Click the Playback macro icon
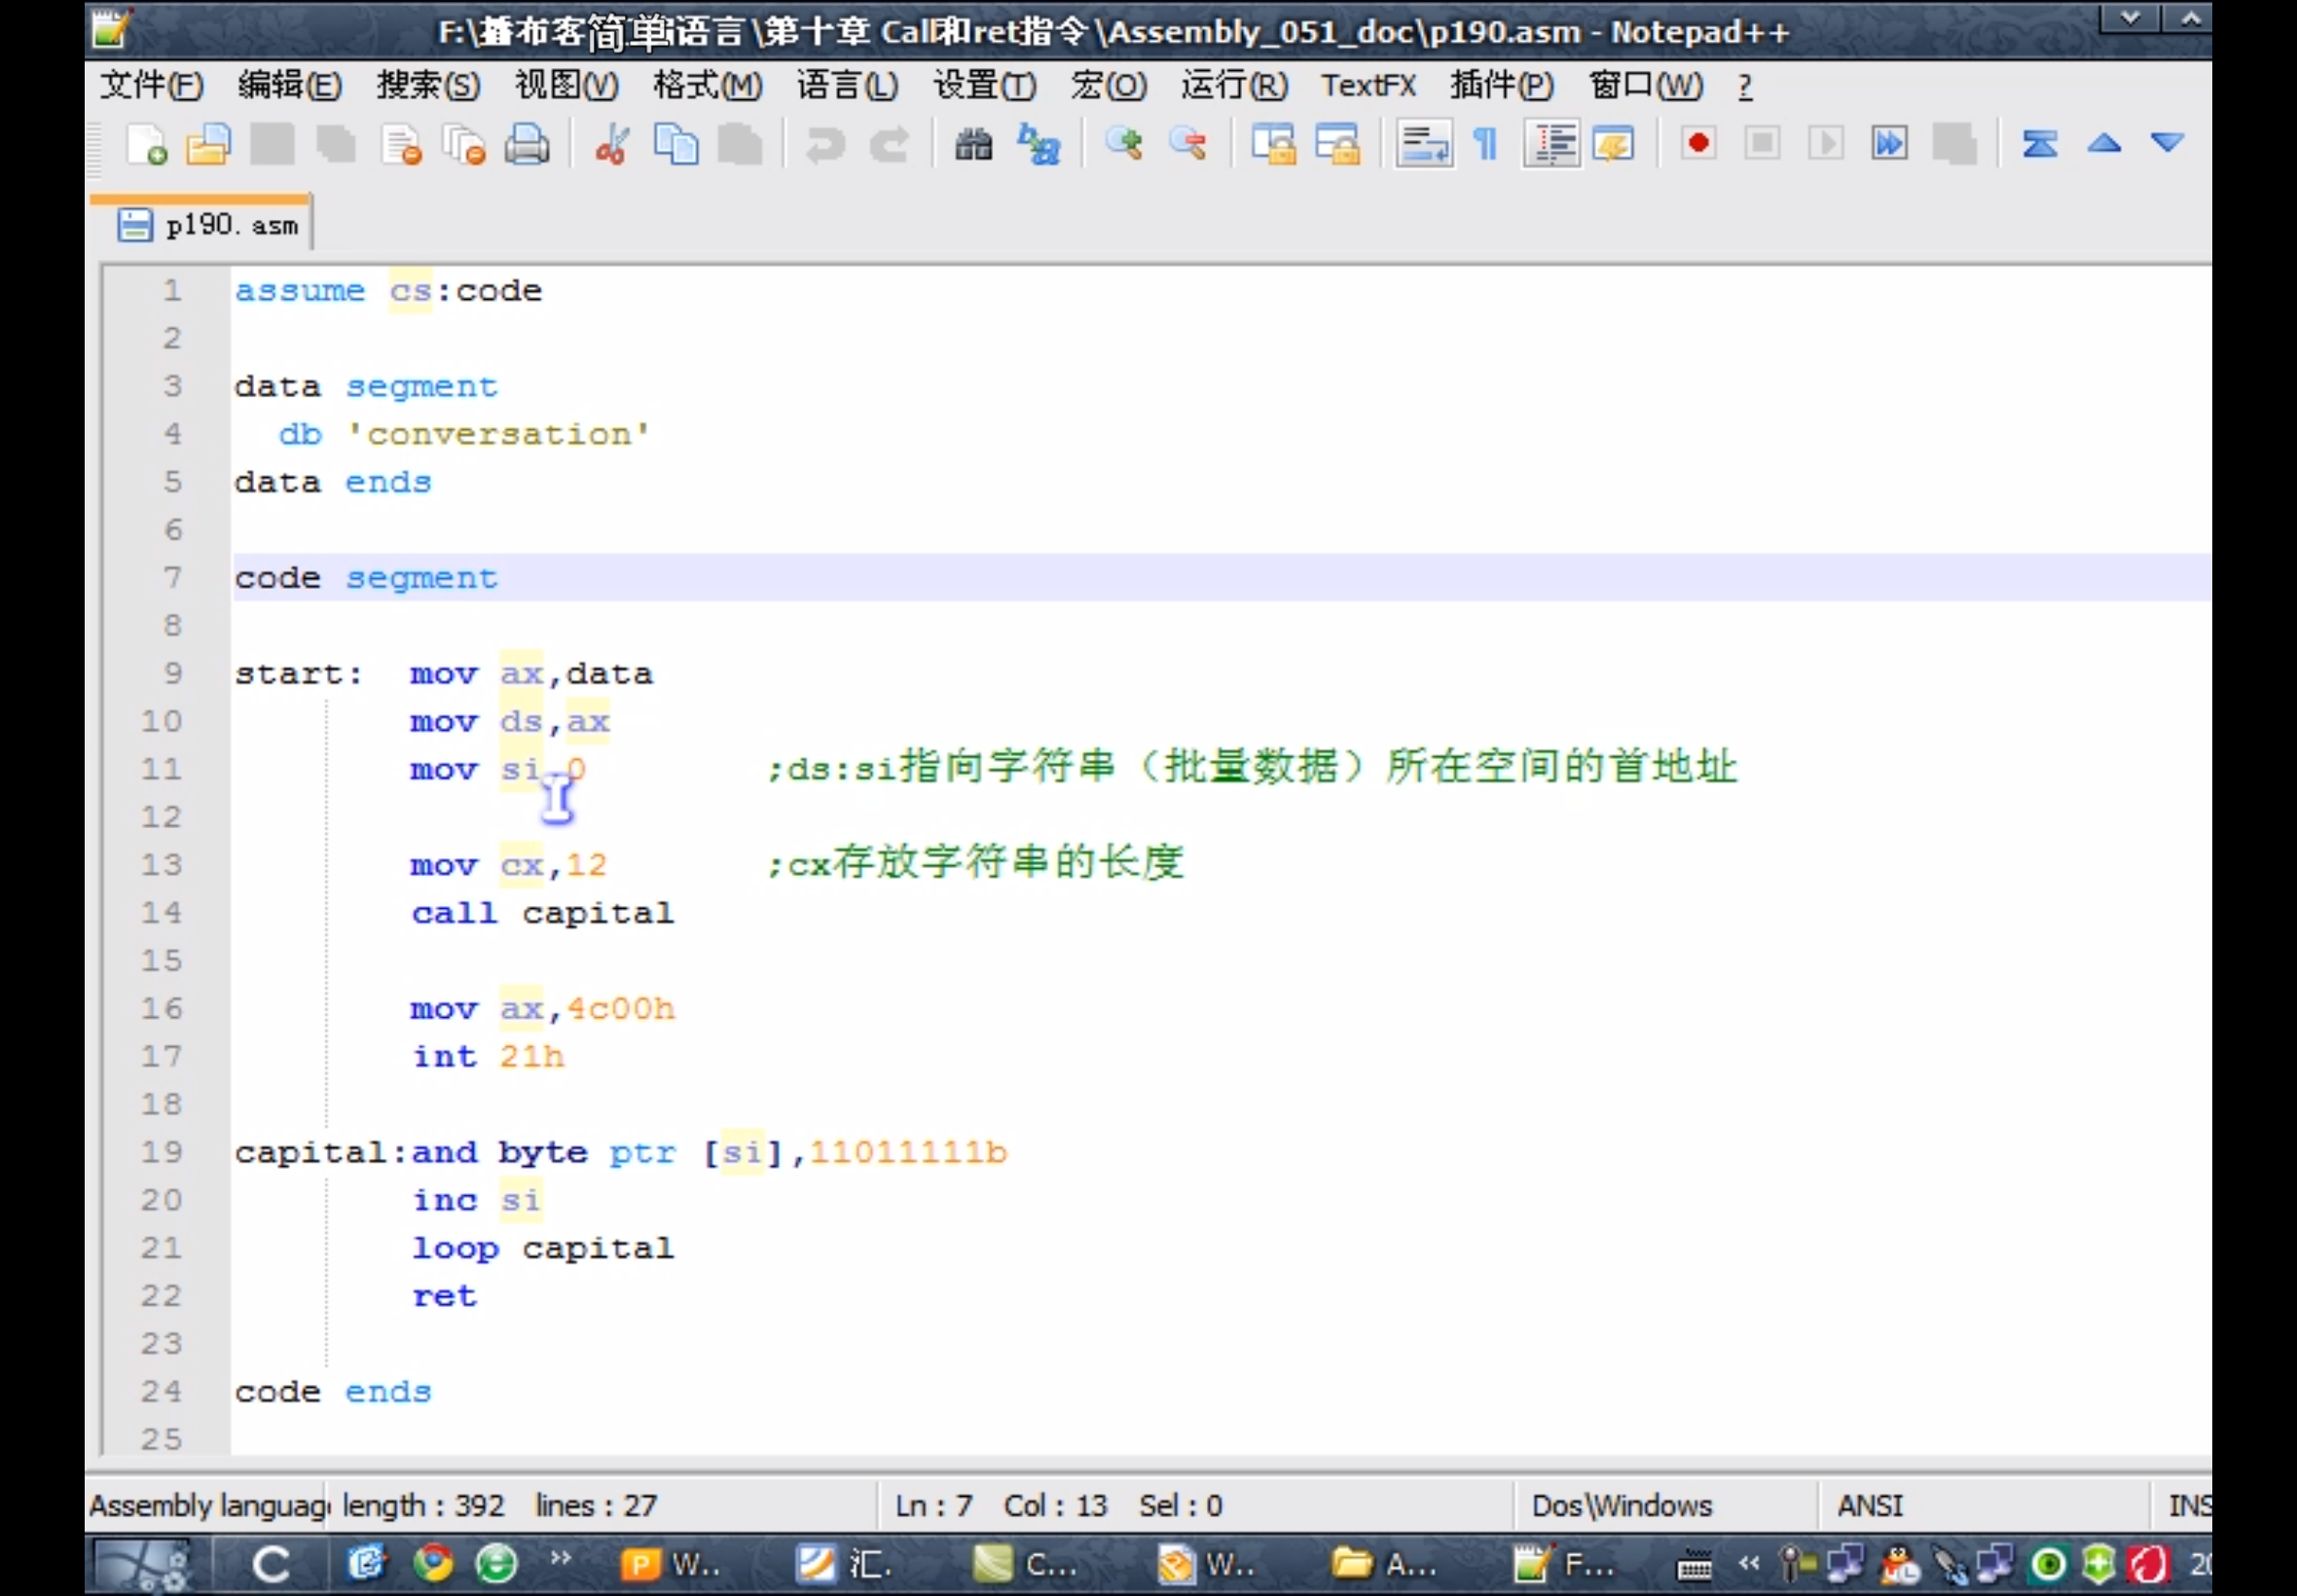Screen dimensions: 2297x1596 point(1826,144)
